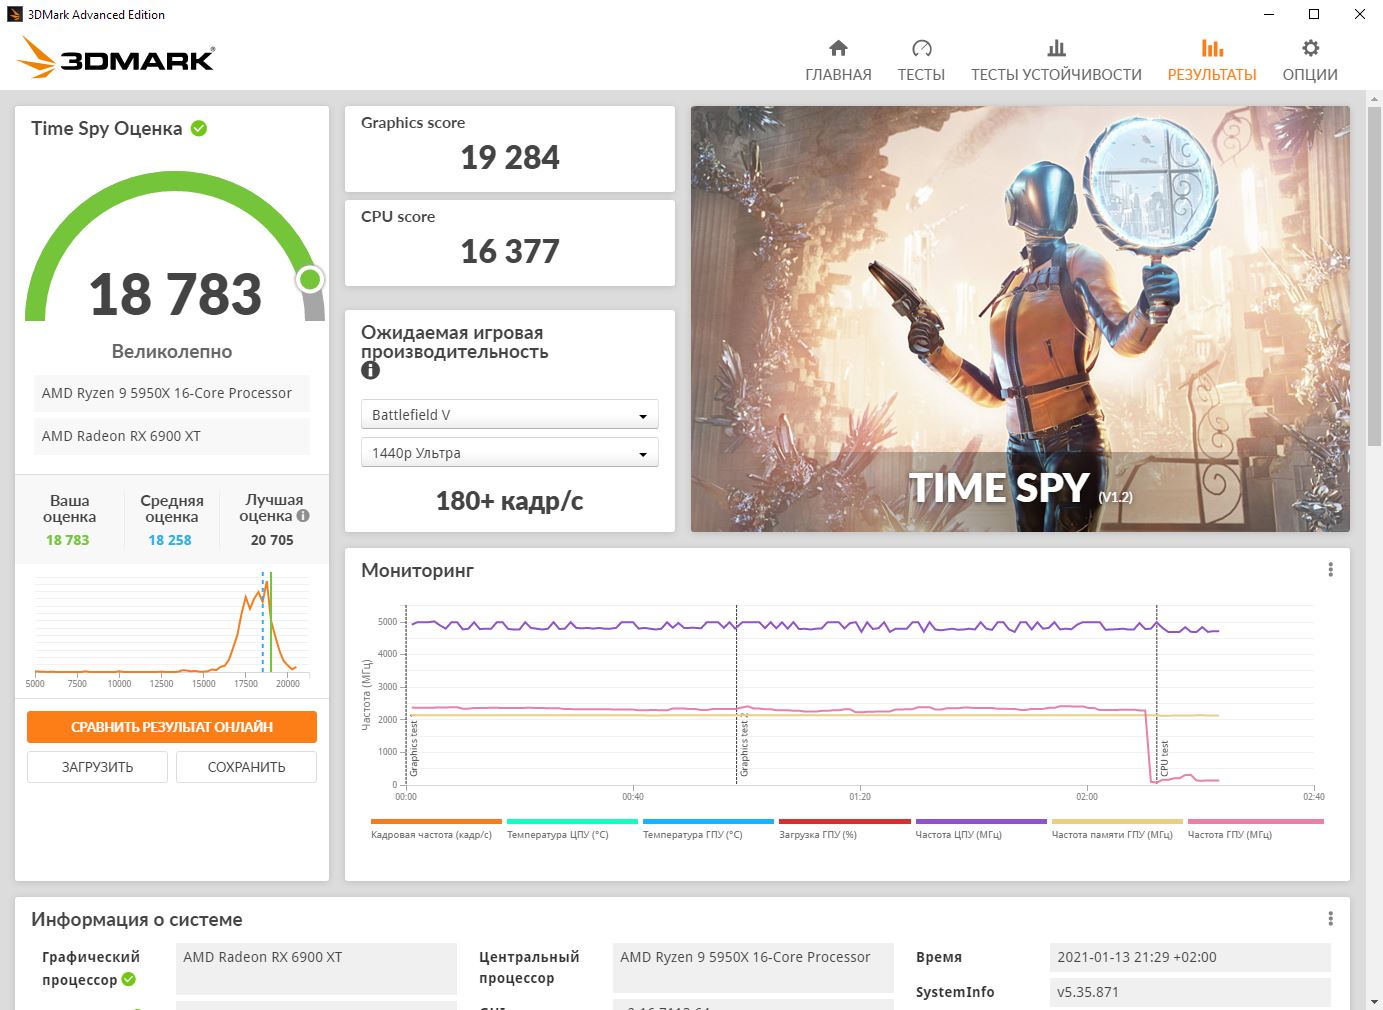Open the three-dot menu in Мониторинг panel

pyautogui.click(x=1330, y=570)
